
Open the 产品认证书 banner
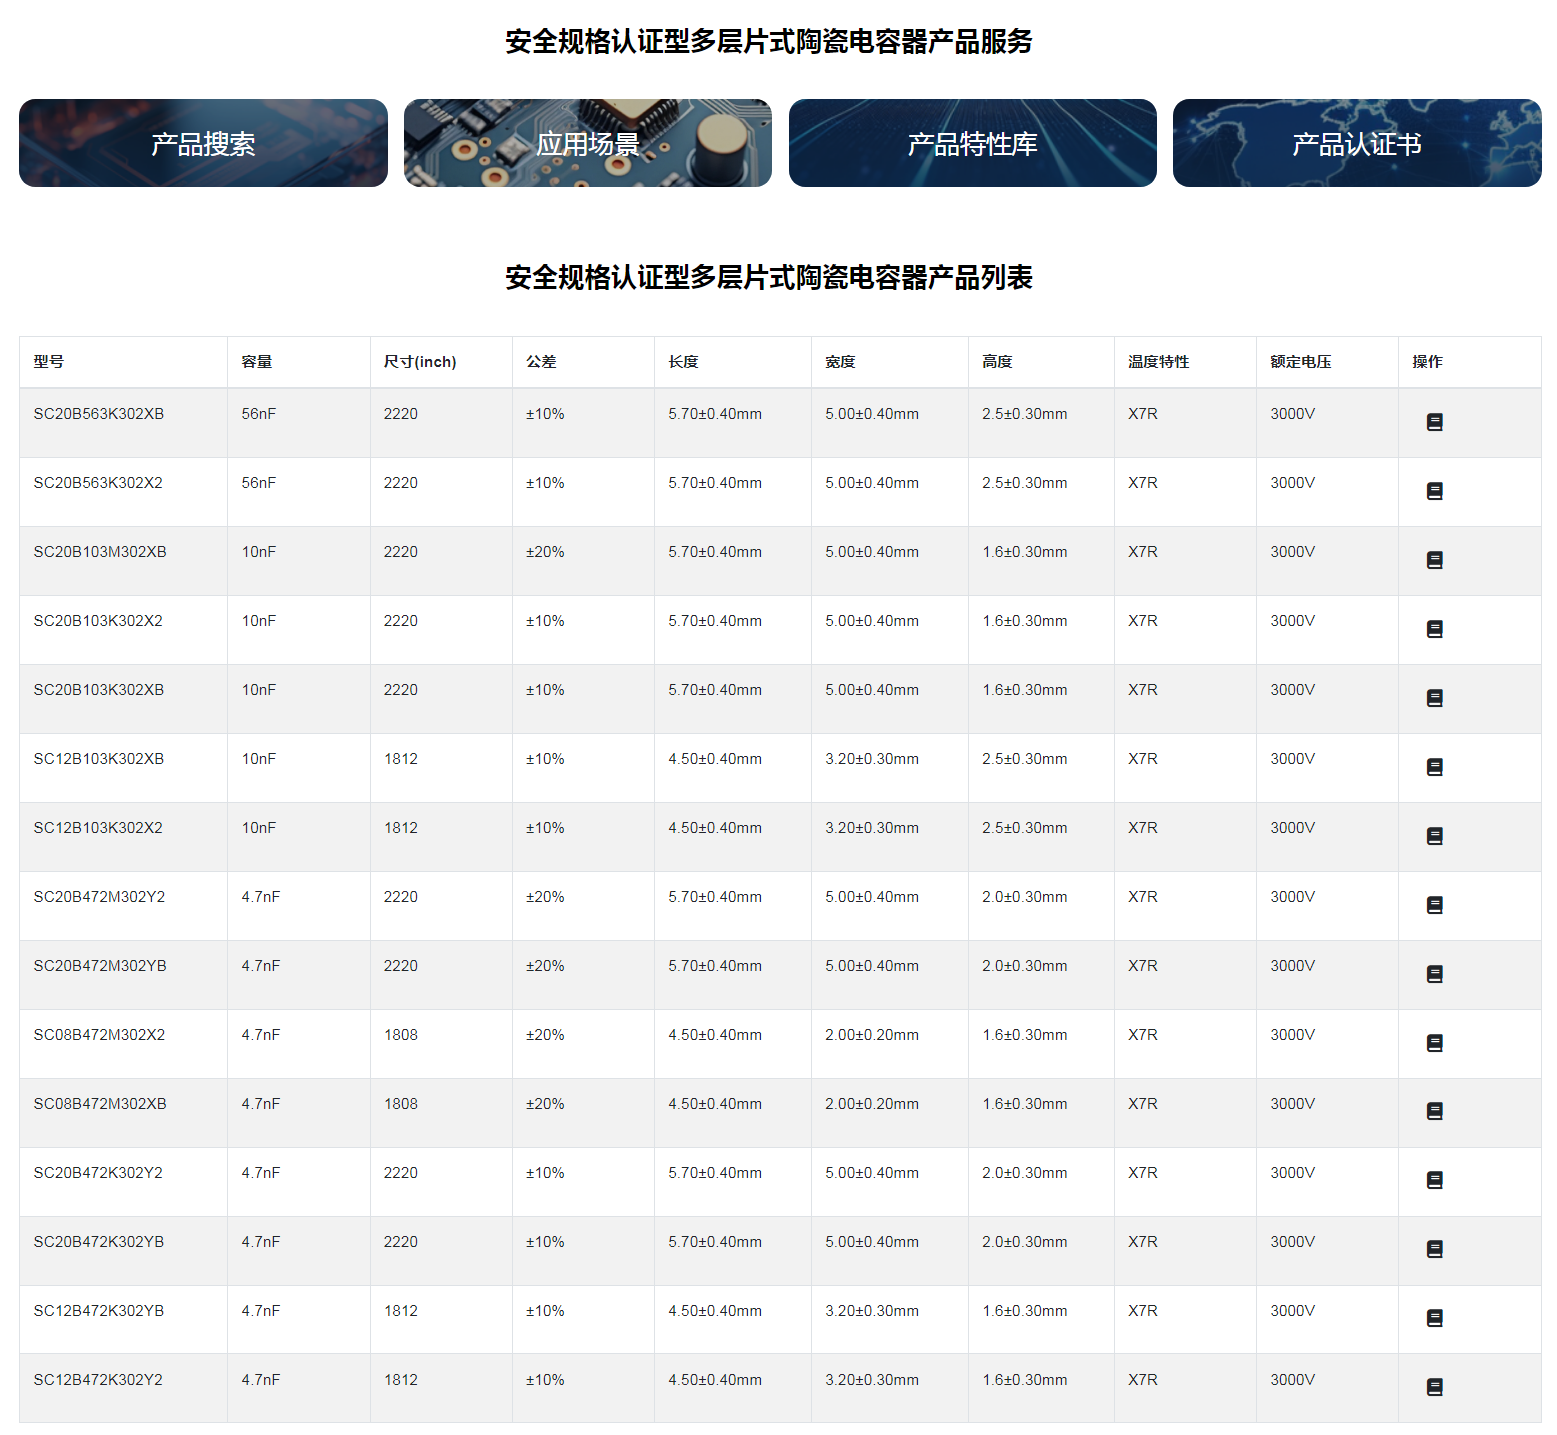1356,143
